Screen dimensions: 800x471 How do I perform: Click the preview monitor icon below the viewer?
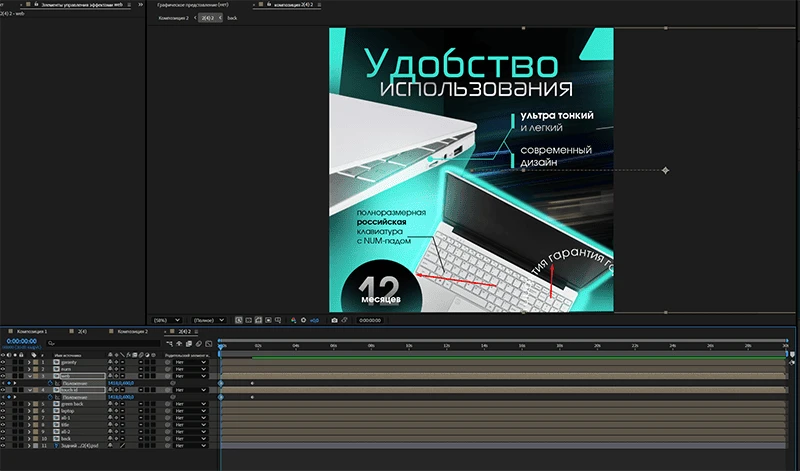coord(278,320)
